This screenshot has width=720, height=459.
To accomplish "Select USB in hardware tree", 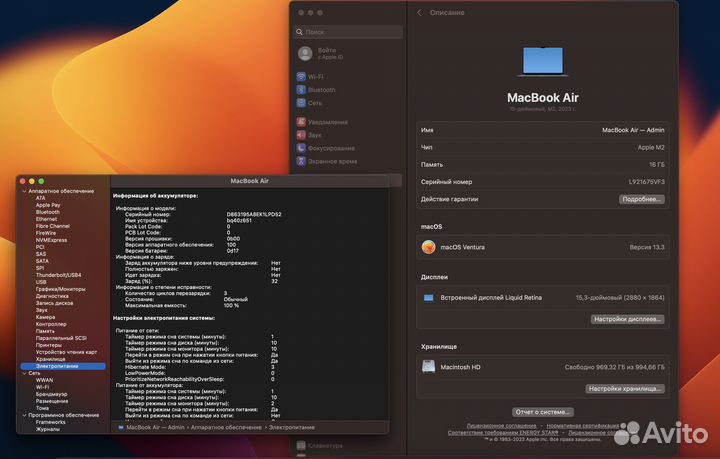I will tap(41, 282).
